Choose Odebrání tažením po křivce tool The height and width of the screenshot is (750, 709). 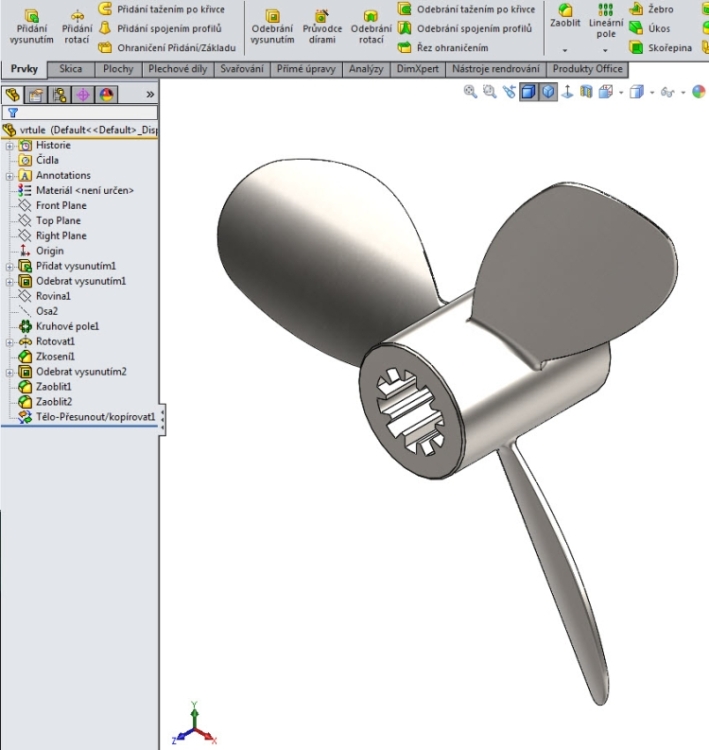pos(466,9)
